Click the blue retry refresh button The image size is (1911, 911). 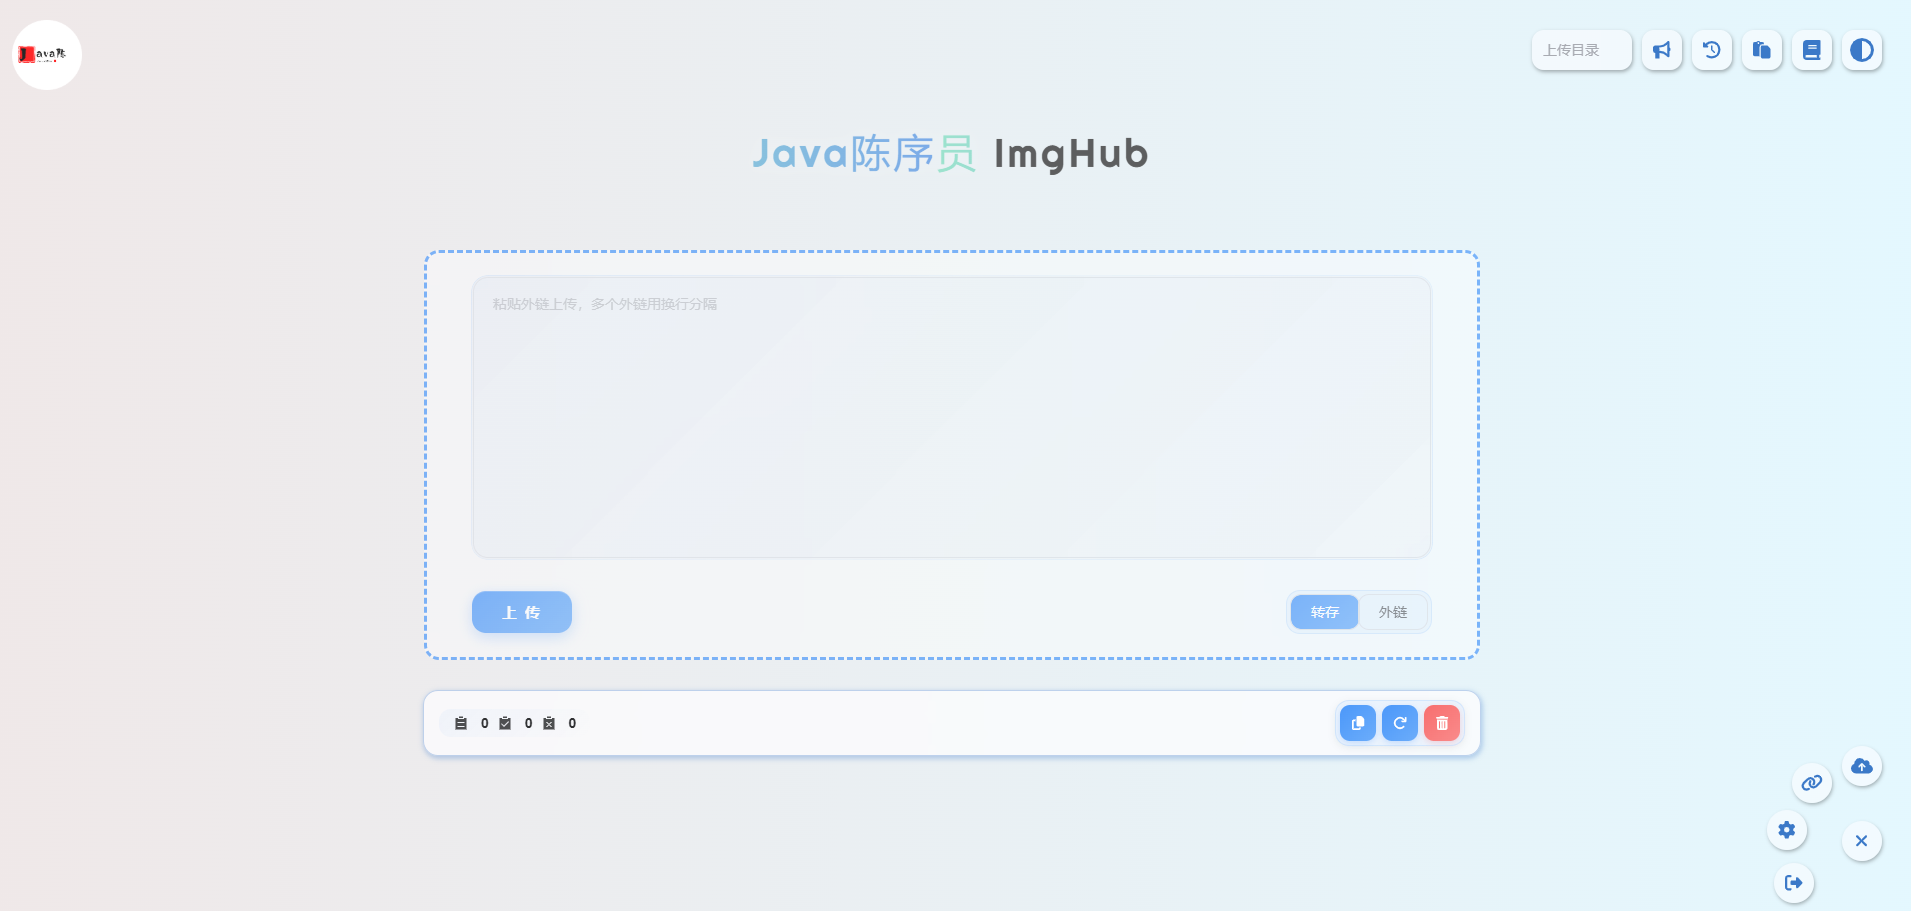tap(1399, 723)
